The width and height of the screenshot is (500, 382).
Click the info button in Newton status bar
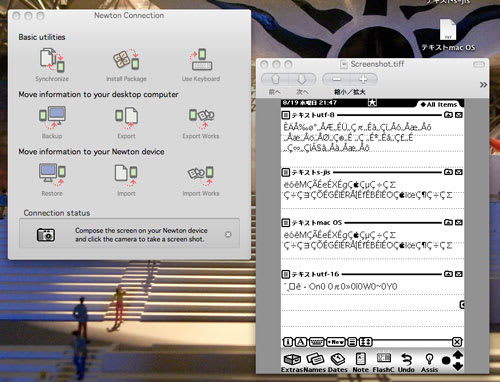(288, 342)
